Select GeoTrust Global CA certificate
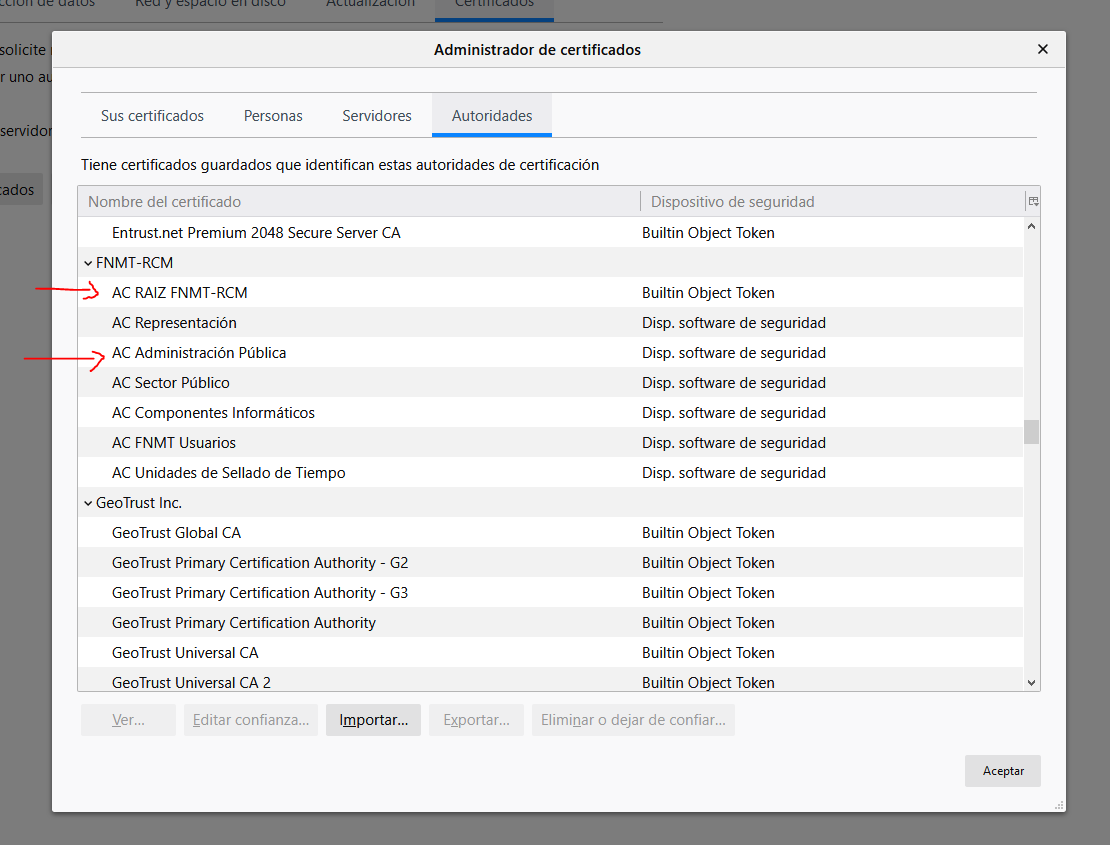The image size is (1110, 845). click(551, 533)
